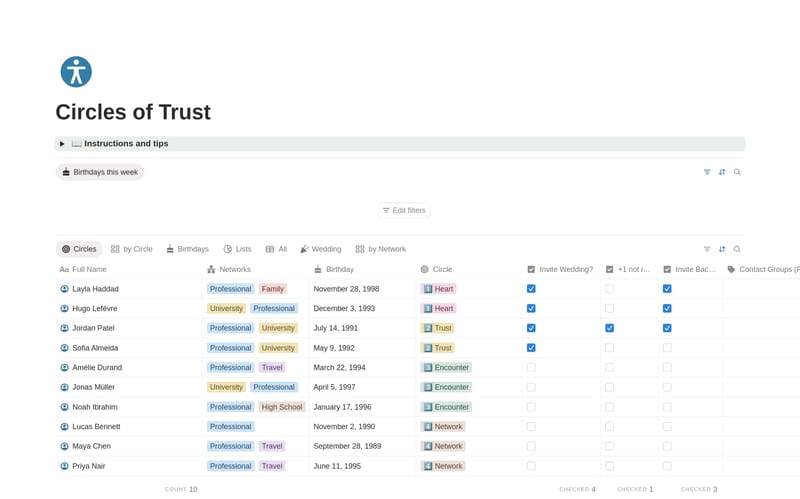Expand the Instructions and tips toggle
The image size is (800, 499).
62,144
